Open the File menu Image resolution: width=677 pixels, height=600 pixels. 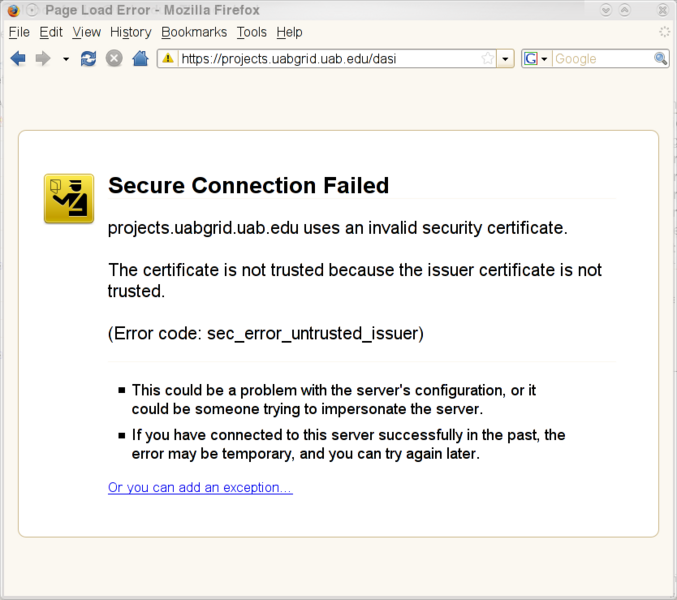point(19,32)
